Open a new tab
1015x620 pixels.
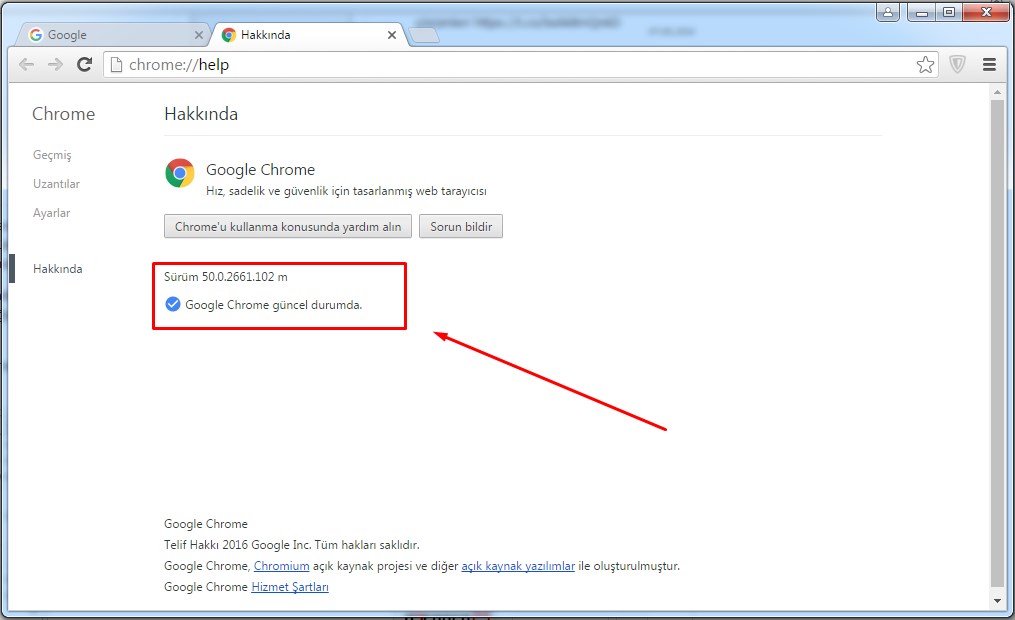click(x=424, y=36)
